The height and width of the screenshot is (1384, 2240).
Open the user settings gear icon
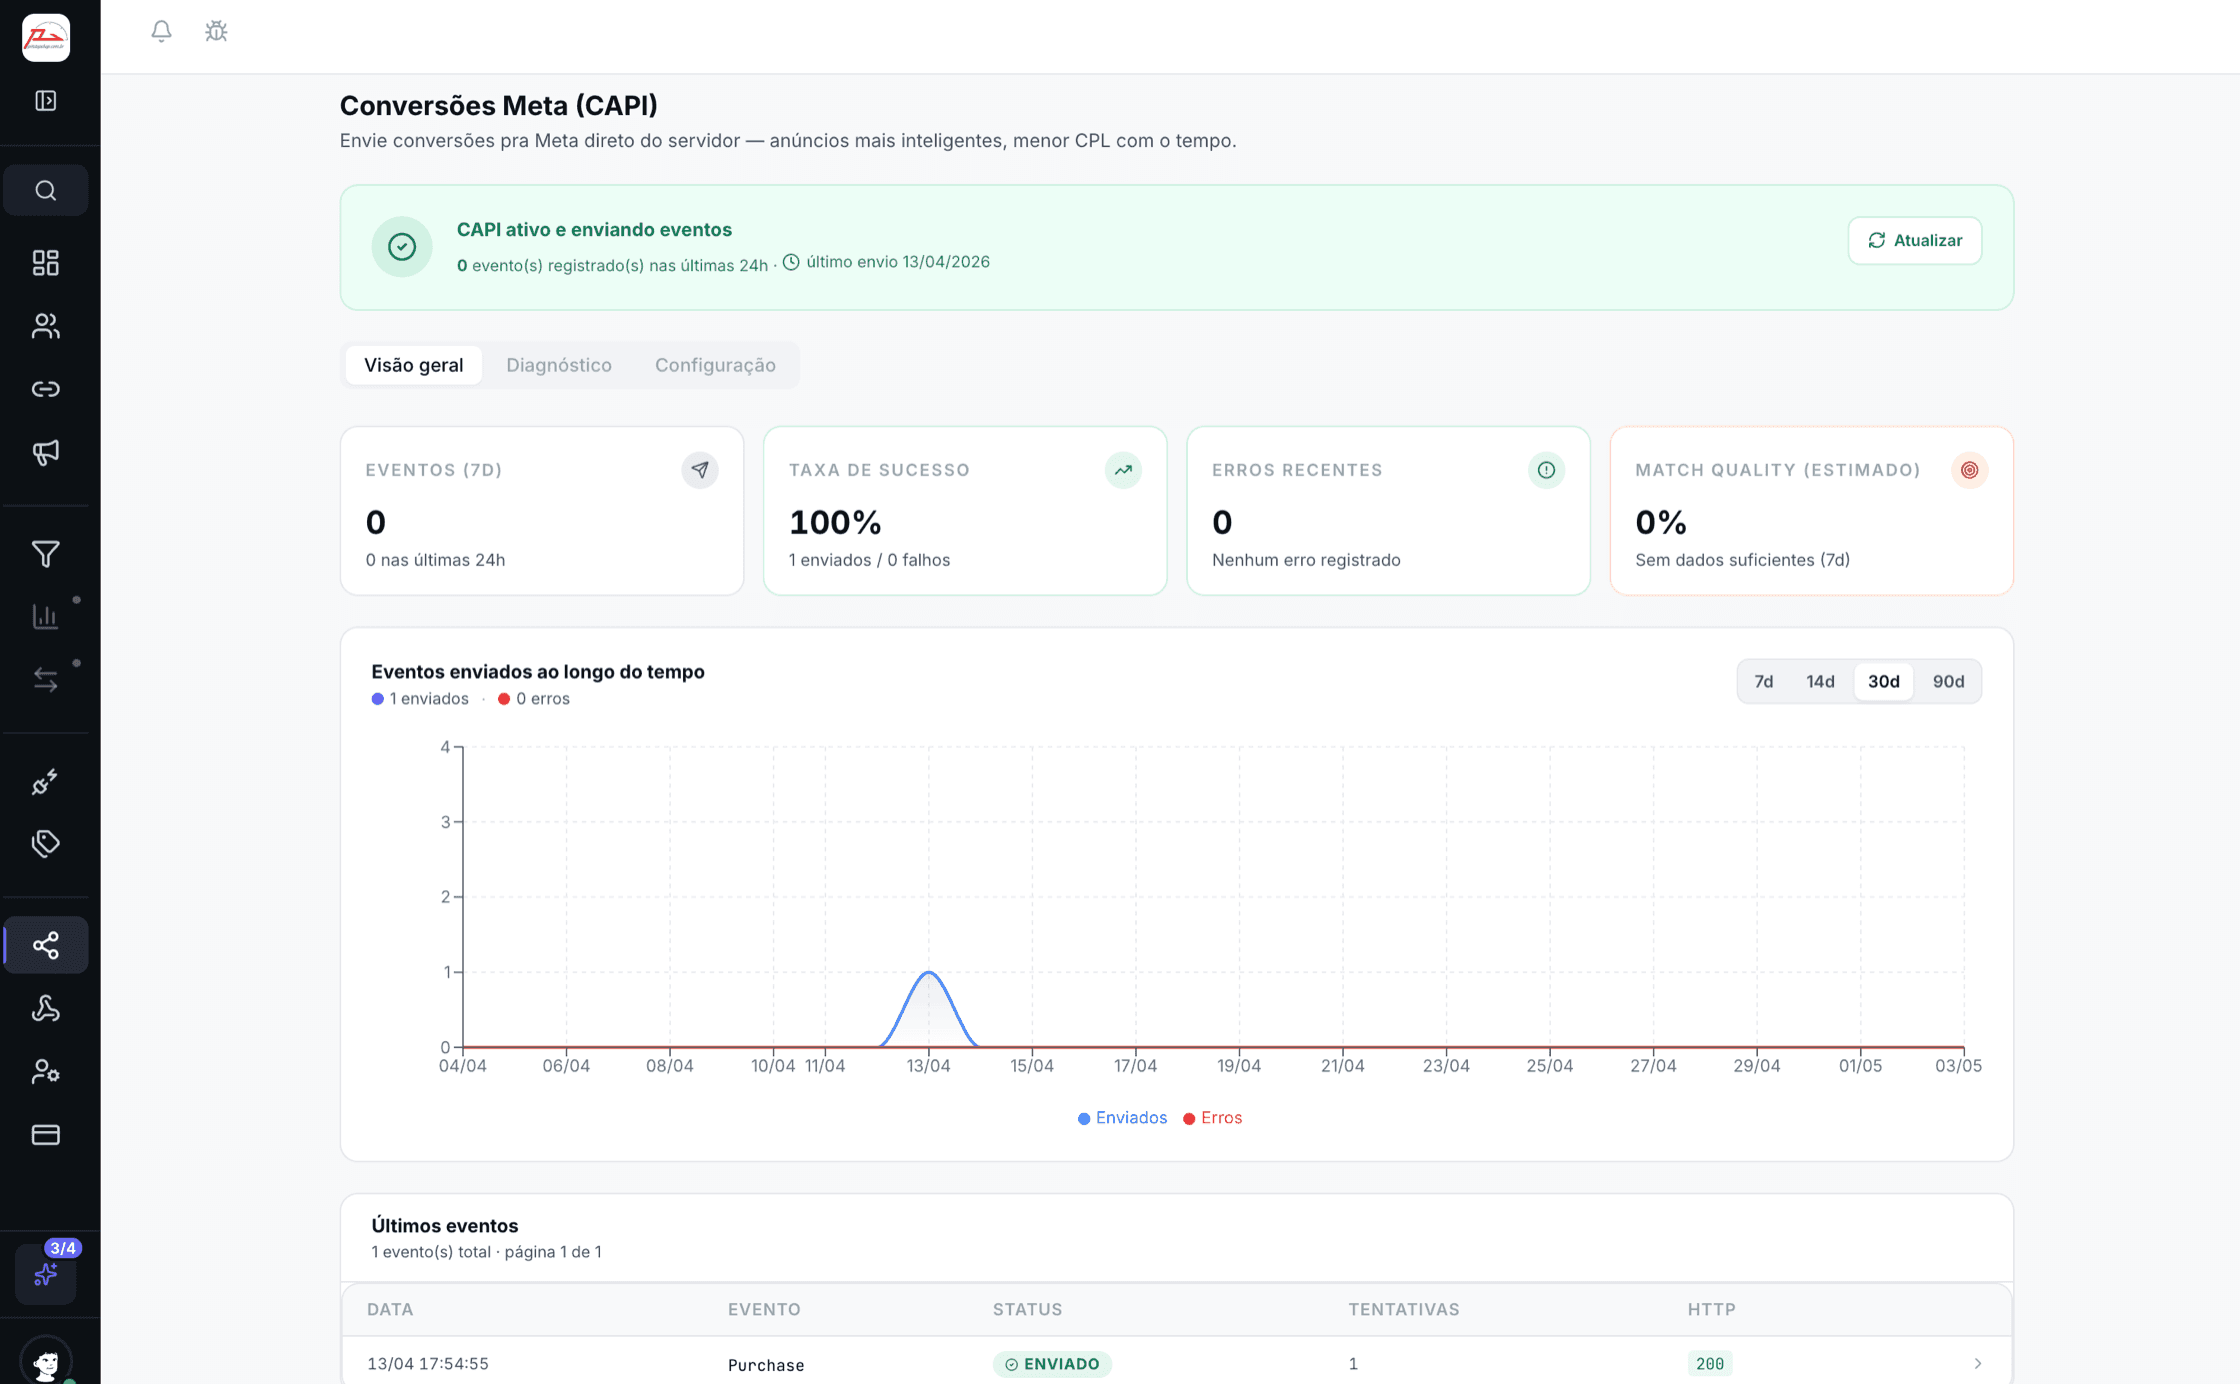pos(46,1072)
